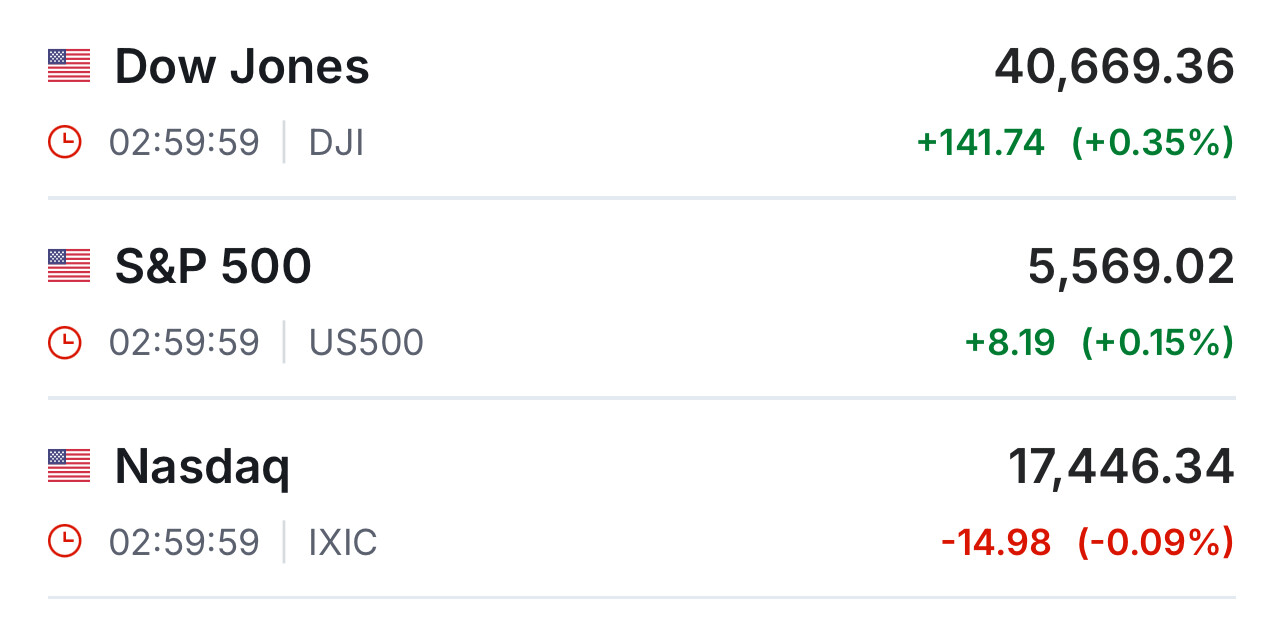Click the (+0.35%) Dow Jones percentage
Viewport: 1284px width, 634px height.
(x=1152, y=143)
